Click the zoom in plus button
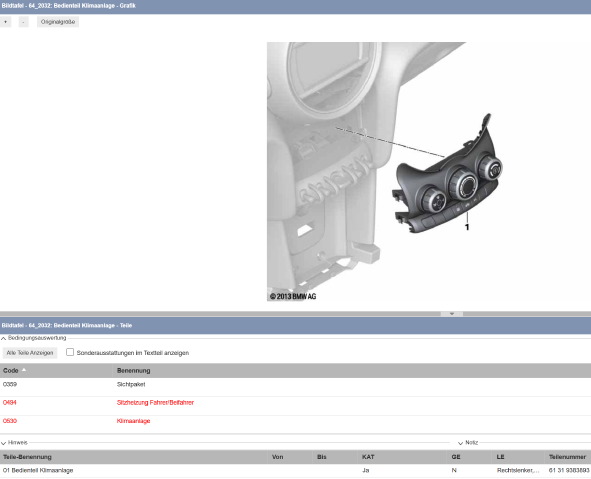Screen dimensions: 591x479 click(x=6, y=22)
